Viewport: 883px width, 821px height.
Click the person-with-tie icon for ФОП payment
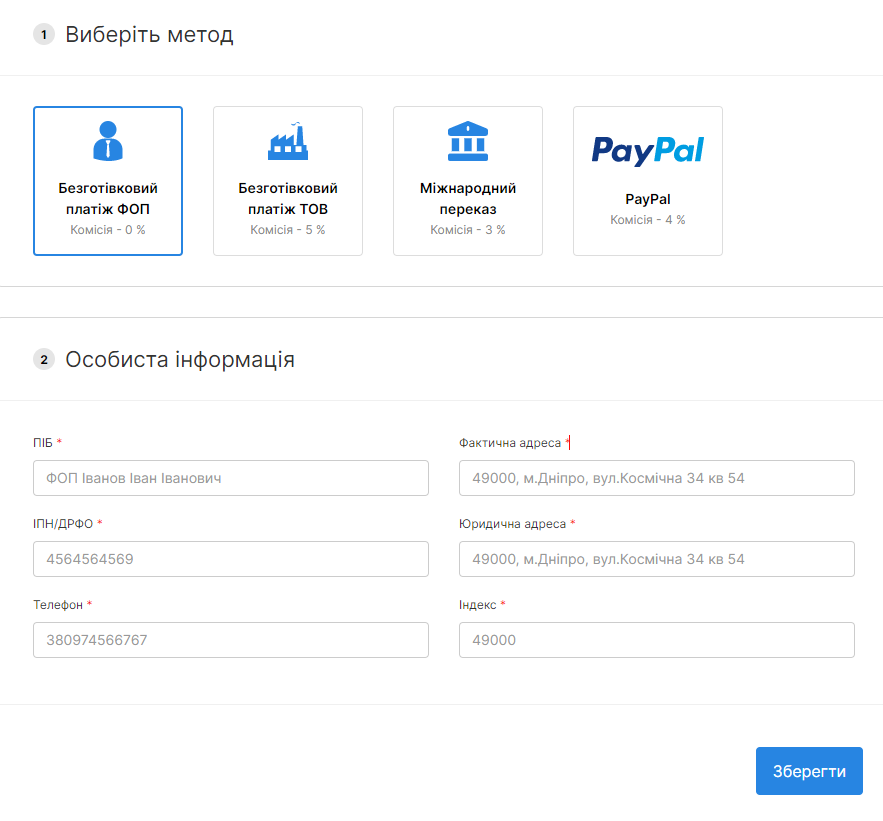(108, 141)
